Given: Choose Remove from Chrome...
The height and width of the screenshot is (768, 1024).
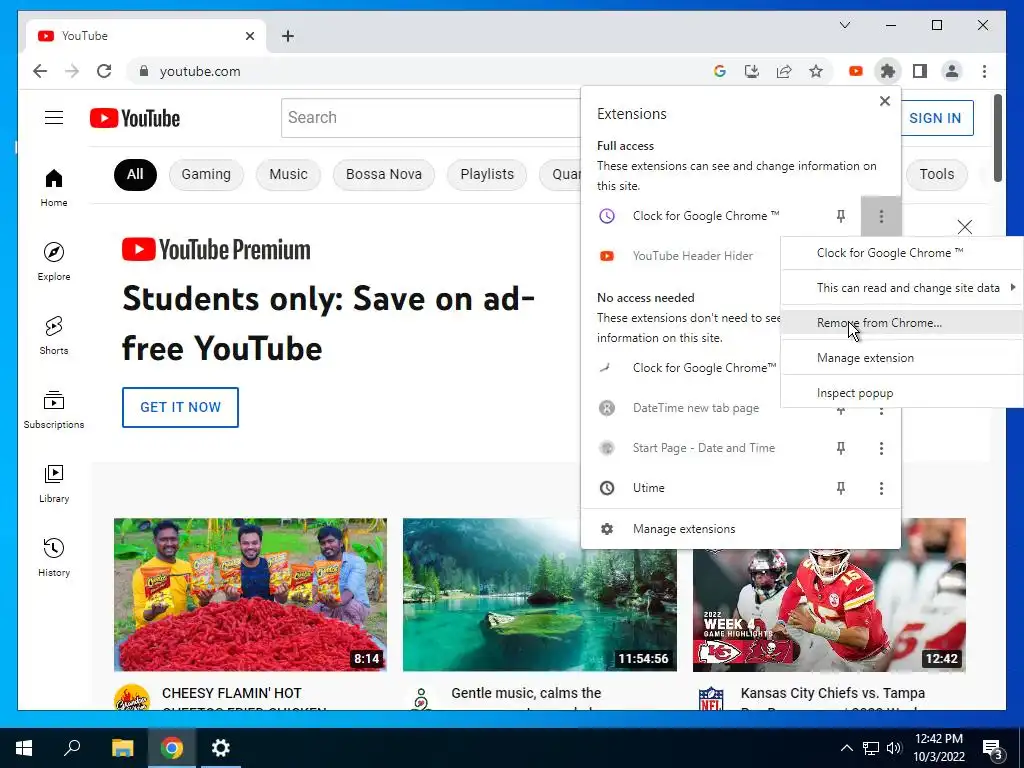Looking at the screenshot, I should click(903, 323).
